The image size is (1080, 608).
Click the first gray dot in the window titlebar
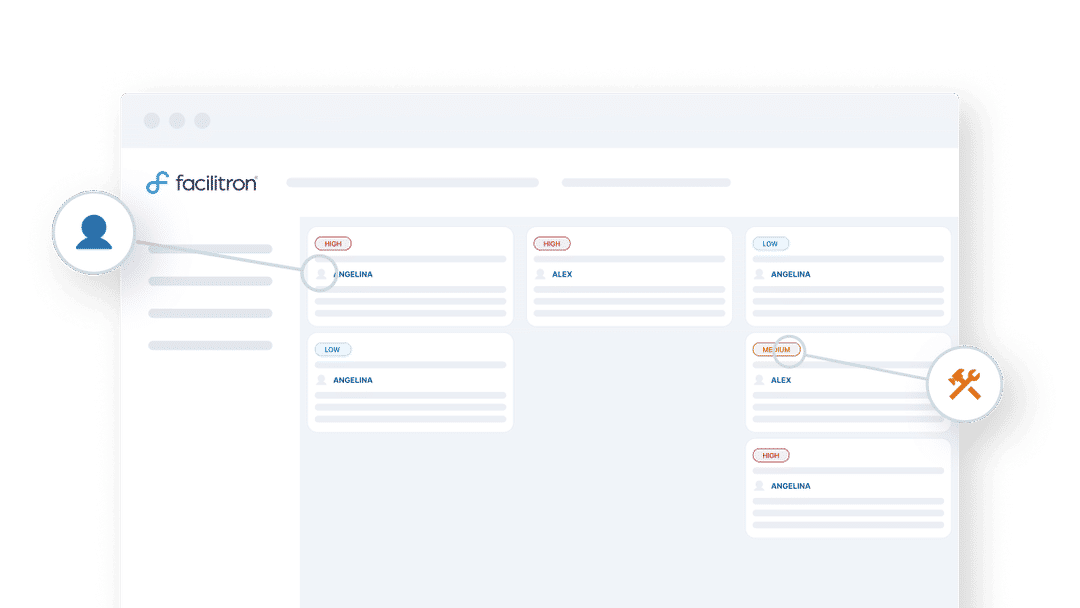point(151,119)
